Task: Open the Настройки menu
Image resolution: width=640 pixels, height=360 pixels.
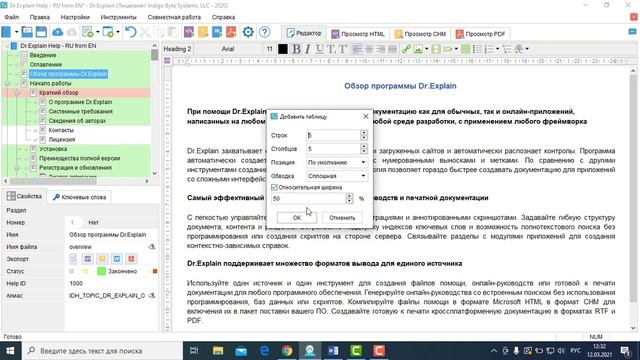Action: pyautogui.click(x=75, y=17)
